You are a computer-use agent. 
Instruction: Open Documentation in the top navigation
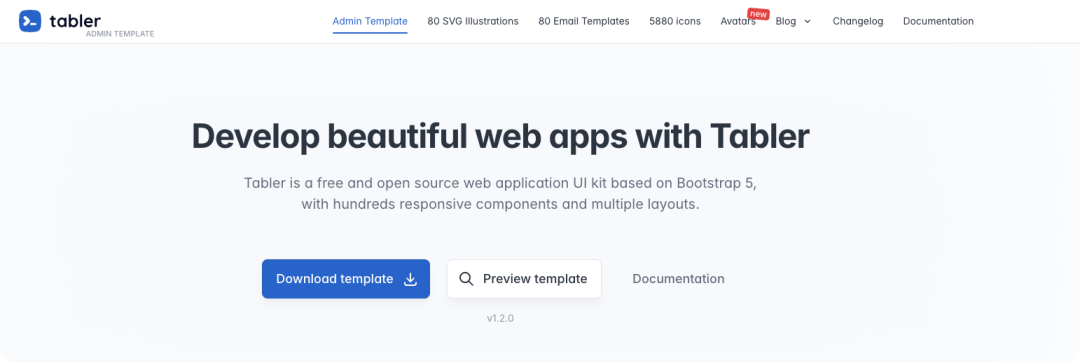938,21
